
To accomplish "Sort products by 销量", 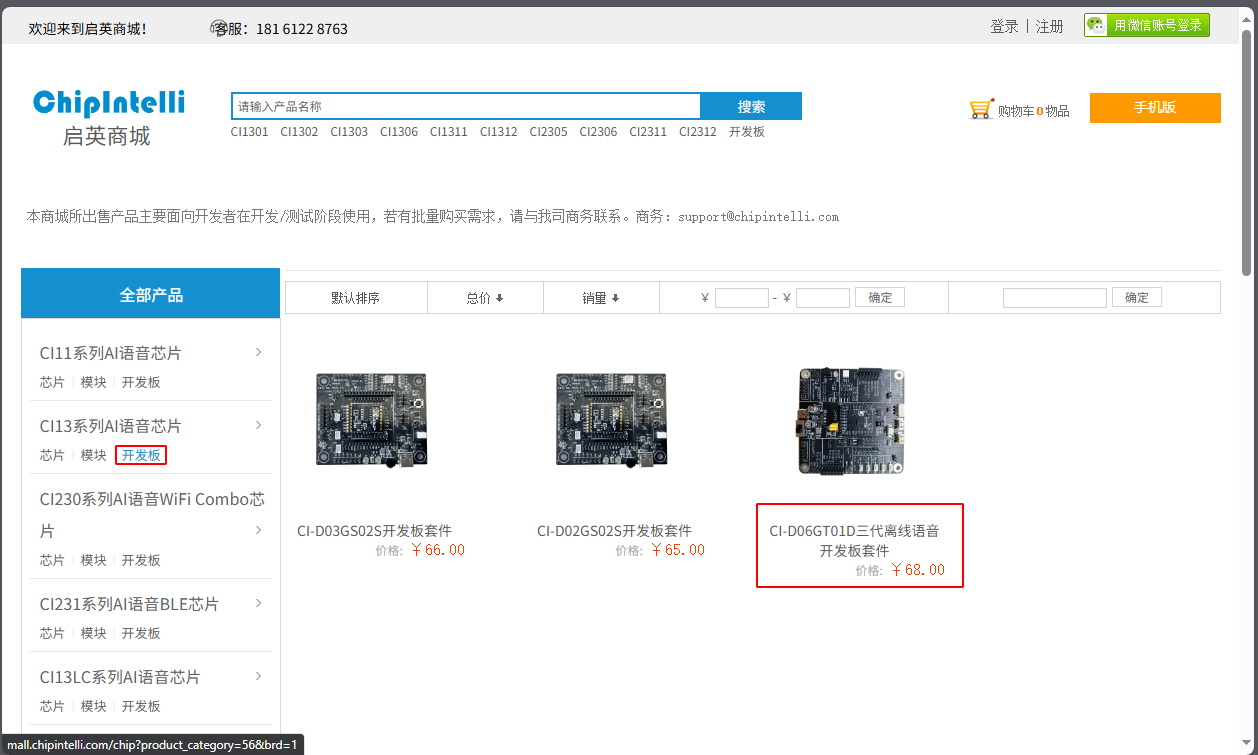I will tap(601, 298).
